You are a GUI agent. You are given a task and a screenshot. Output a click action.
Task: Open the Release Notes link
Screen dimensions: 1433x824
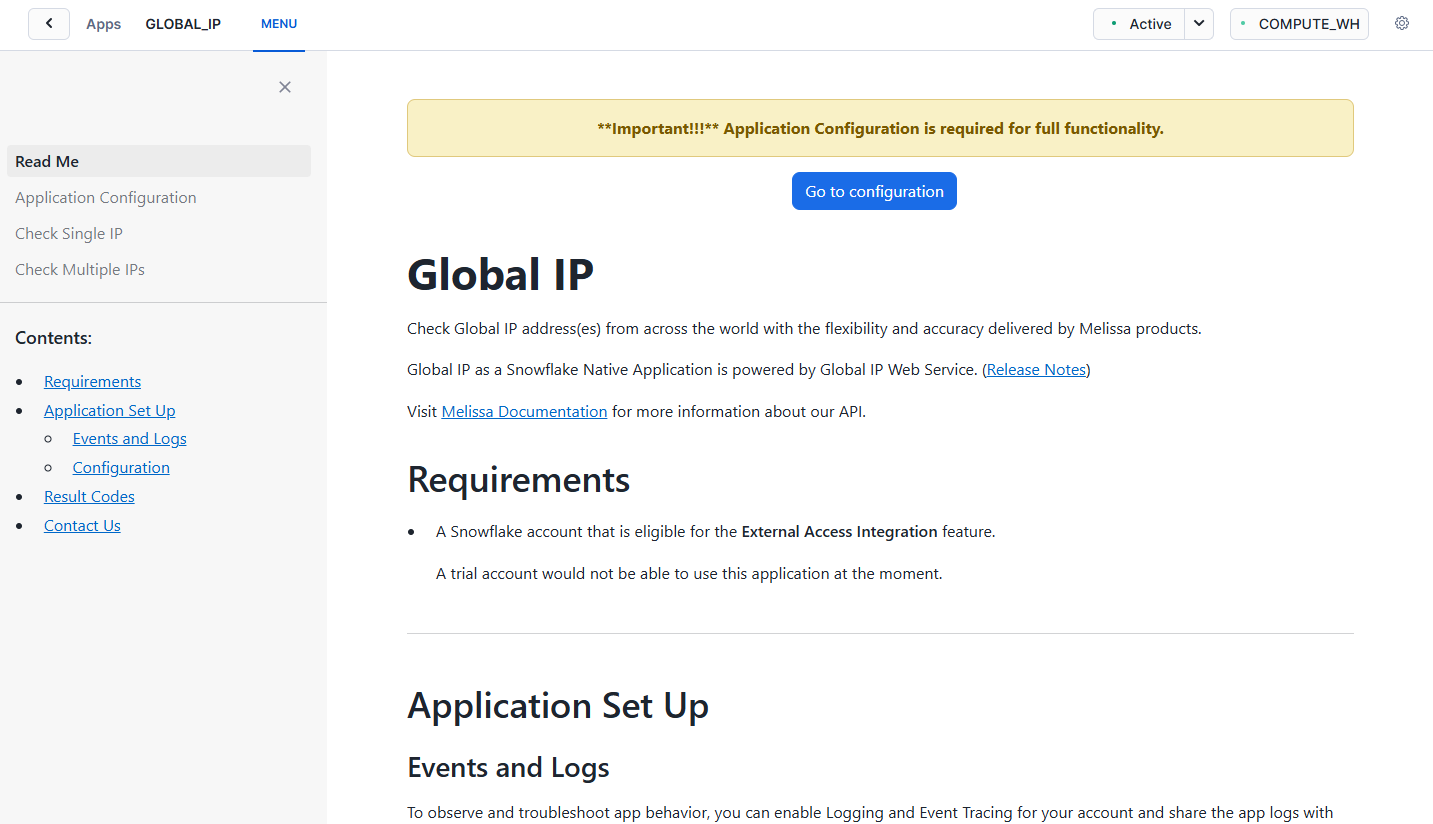[1036, 369]
